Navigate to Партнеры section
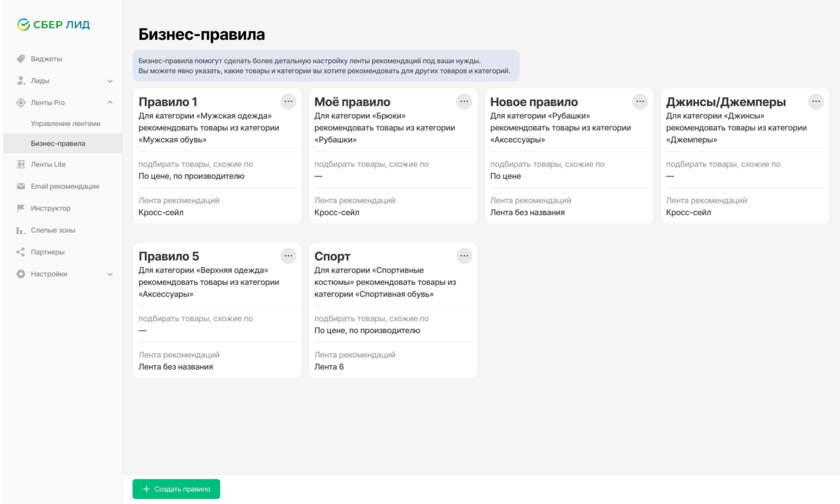 coord(47,252)
